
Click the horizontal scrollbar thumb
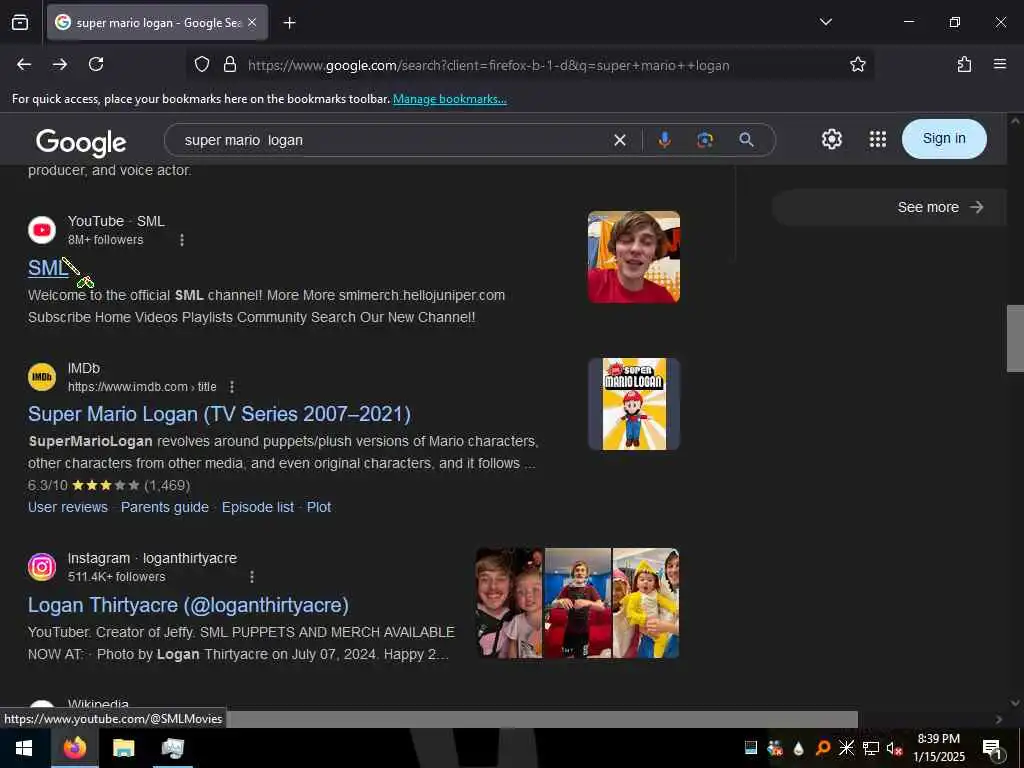[x=542, y=719]
